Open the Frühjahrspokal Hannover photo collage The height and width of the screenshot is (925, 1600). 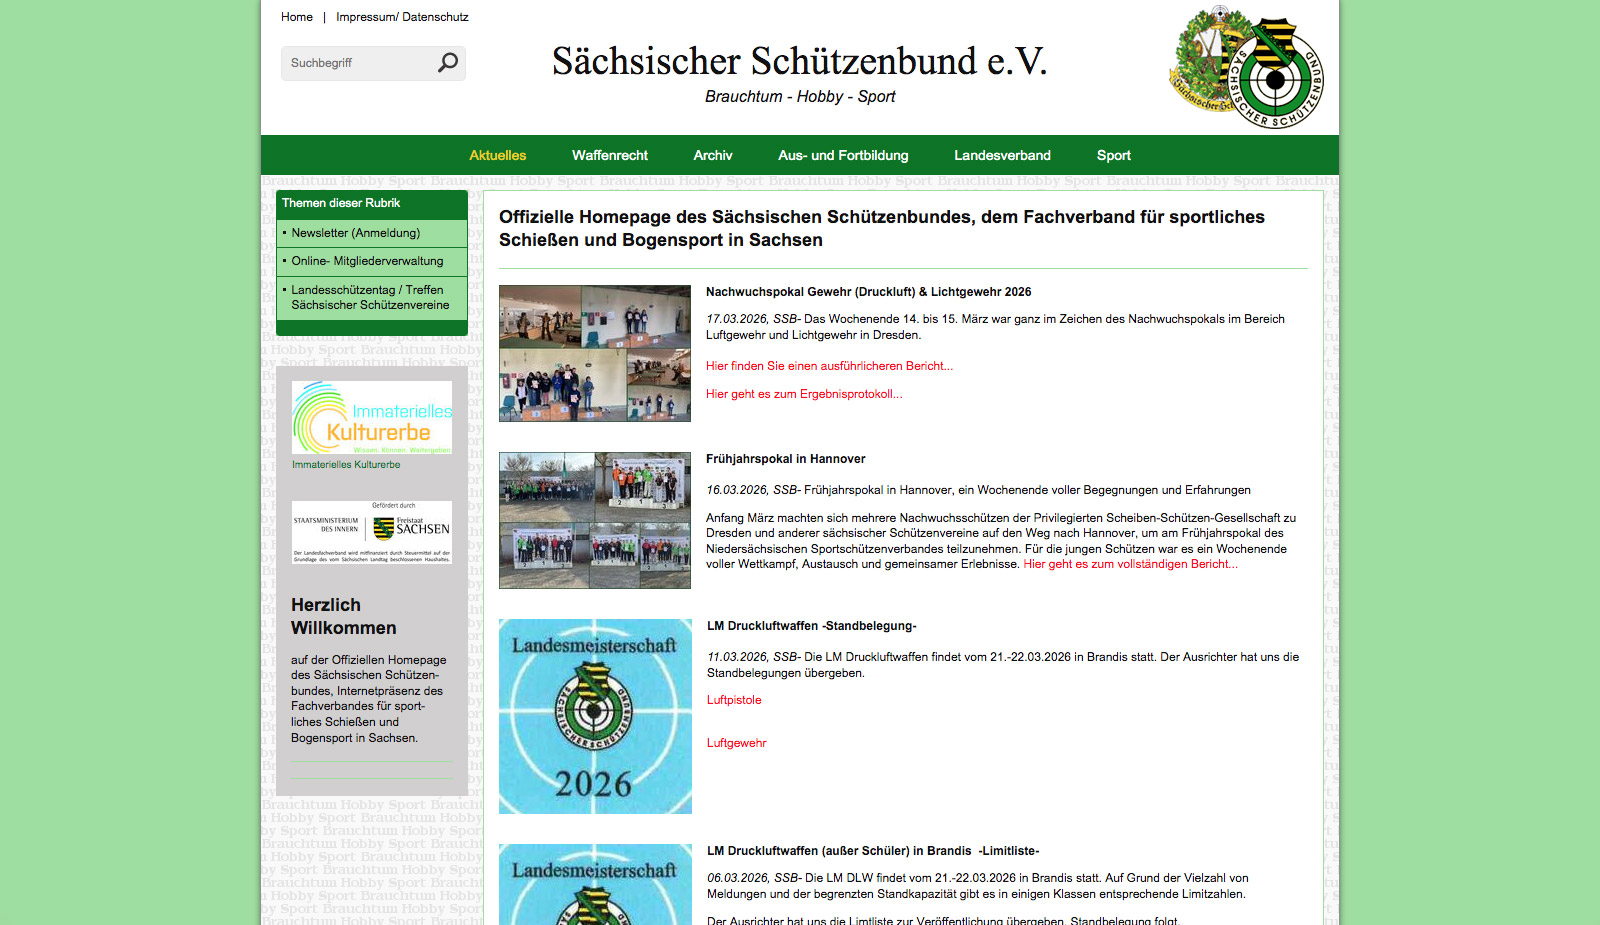coord(595,520)
